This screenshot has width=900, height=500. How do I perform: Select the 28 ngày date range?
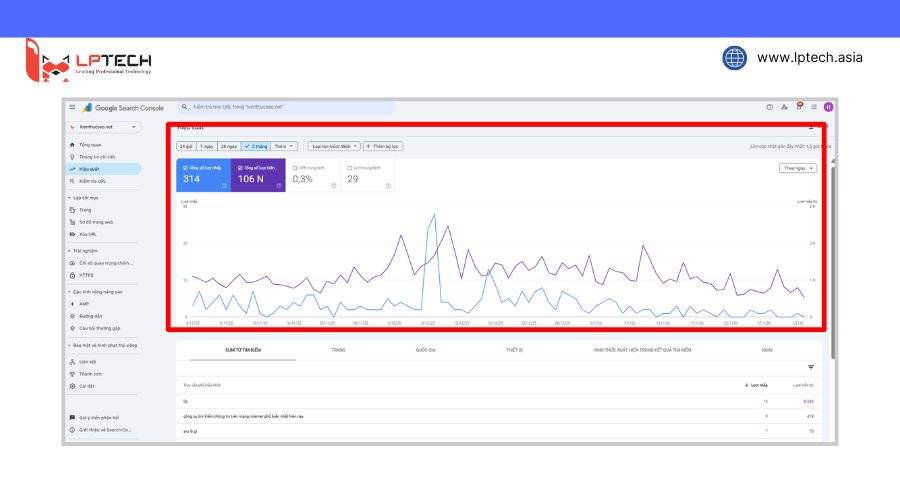(x=229, y=146)
